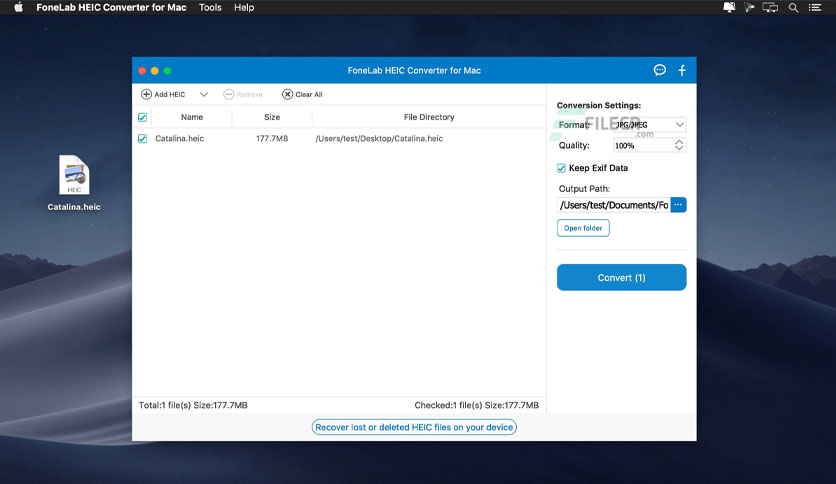Image resolution: width=836 pixels, height=484 pixels.
Task: Open the Help menu
Action: [x=244, y=7]
